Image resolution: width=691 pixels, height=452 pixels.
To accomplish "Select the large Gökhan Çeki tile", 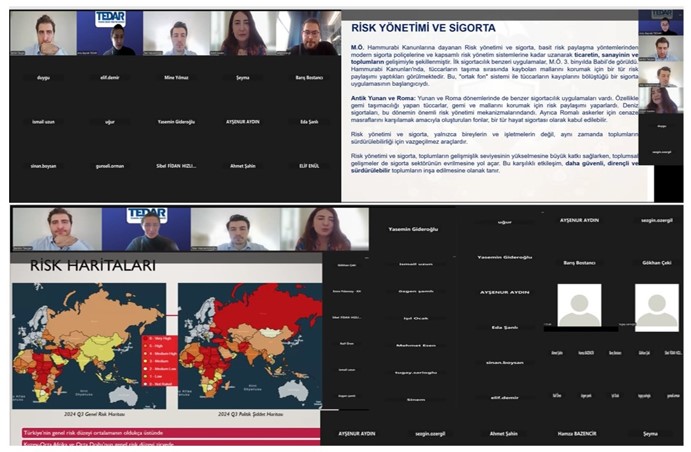I will click(657, 263).
